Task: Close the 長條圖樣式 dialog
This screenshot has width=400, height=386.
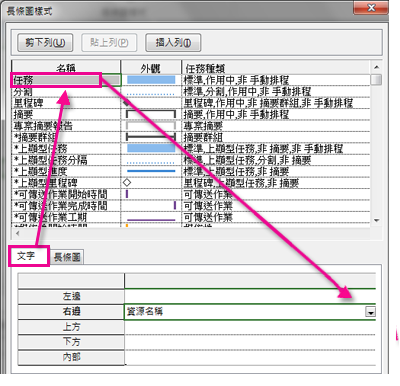Action: (x=371, y=8)
